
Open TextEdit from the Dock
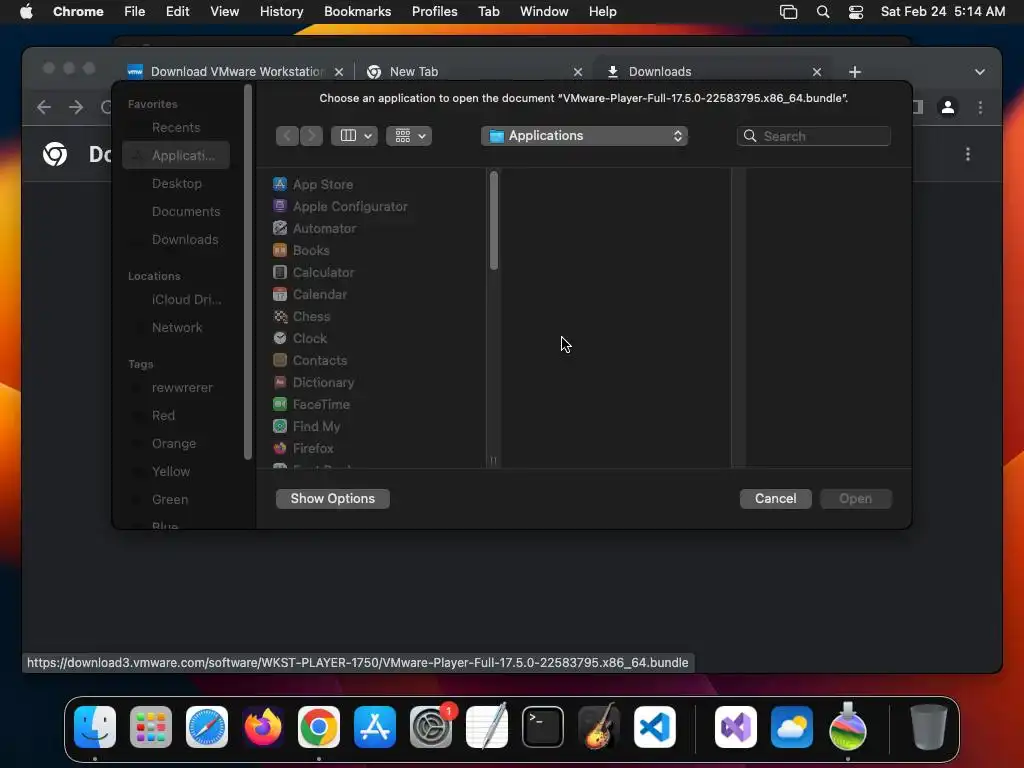(487, 727)
